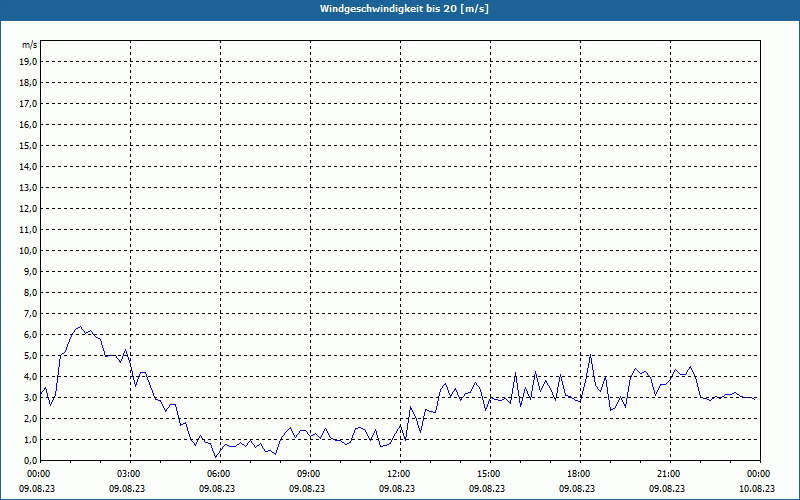
Task: Select the "13,0" y-axis value
Action: pyautogui.click(x=29, y=187)
